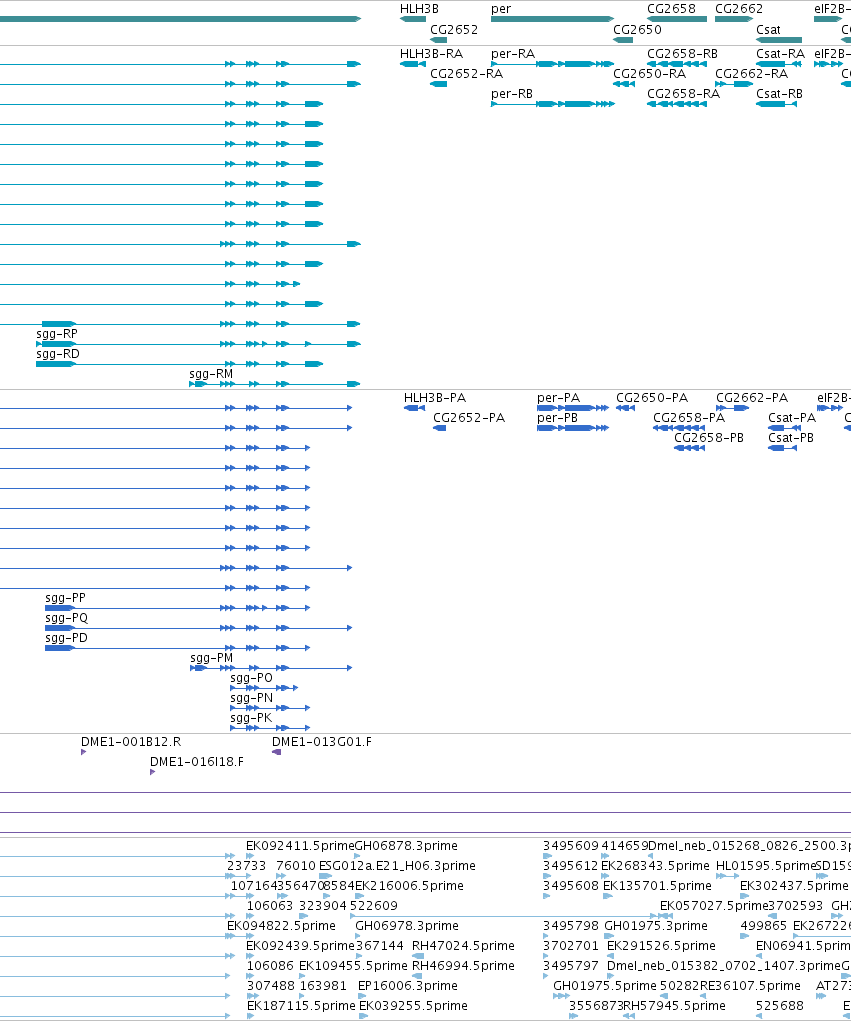Select the CG2652-PA protein label
The width and height of the screenshot is (851, 1021).
(469, 417)
